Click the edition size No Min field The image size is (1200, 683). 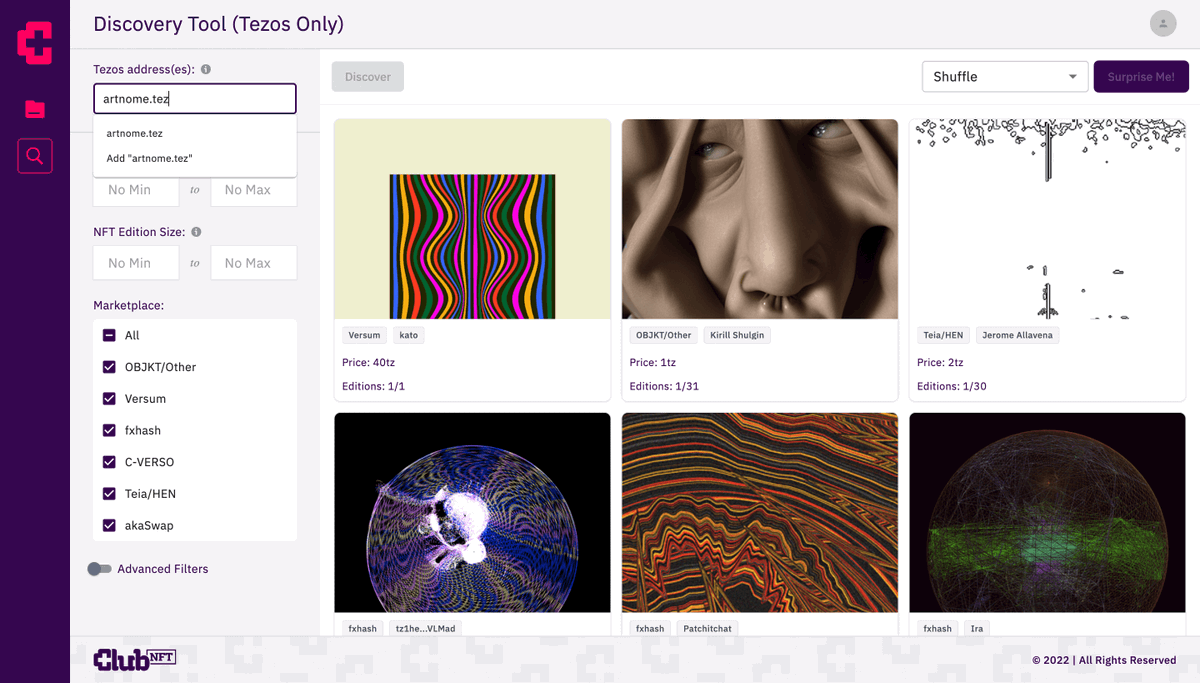(136, 263)
